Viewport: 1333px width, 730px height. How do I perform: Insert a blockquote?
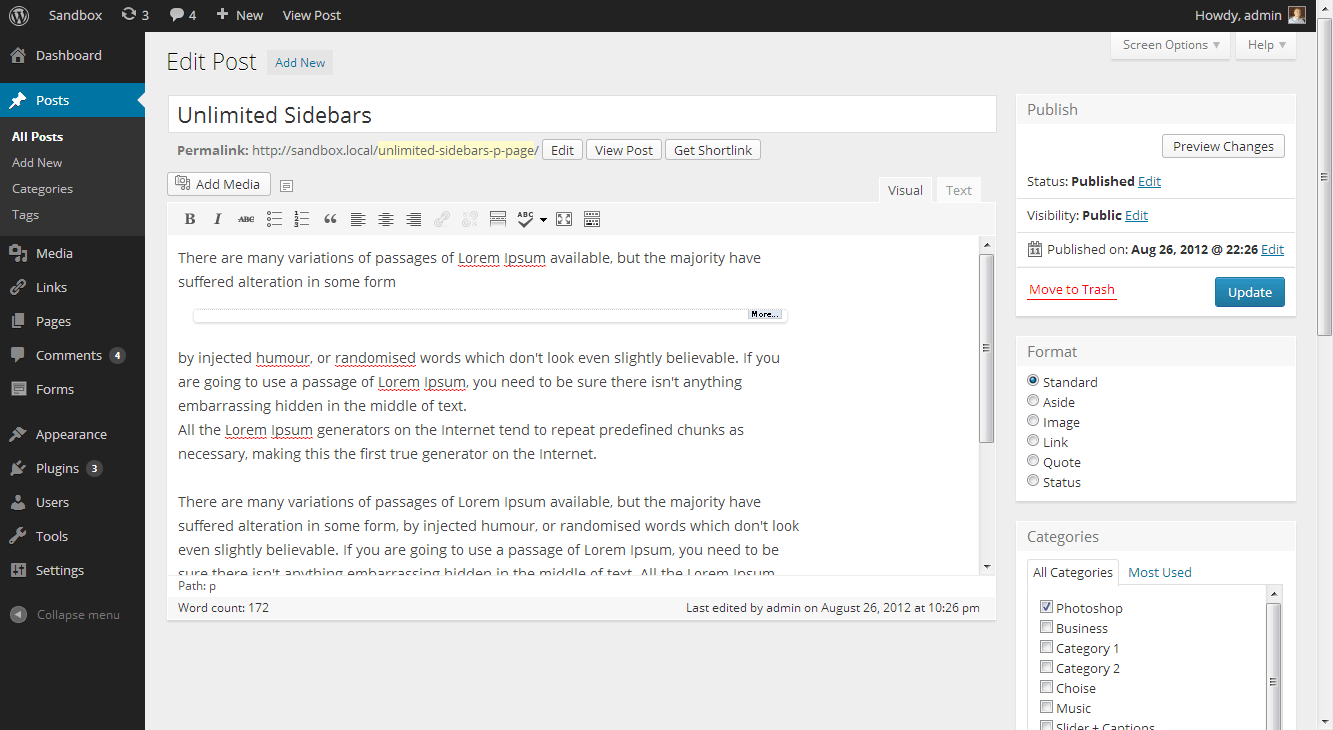[x=330, y=218]
